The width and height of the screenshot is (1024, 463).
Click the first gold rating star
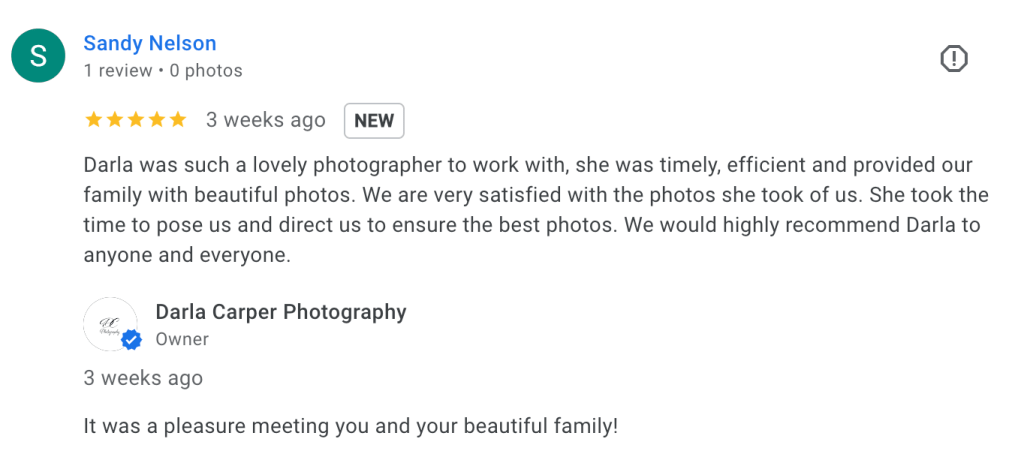tap(93, 120)
